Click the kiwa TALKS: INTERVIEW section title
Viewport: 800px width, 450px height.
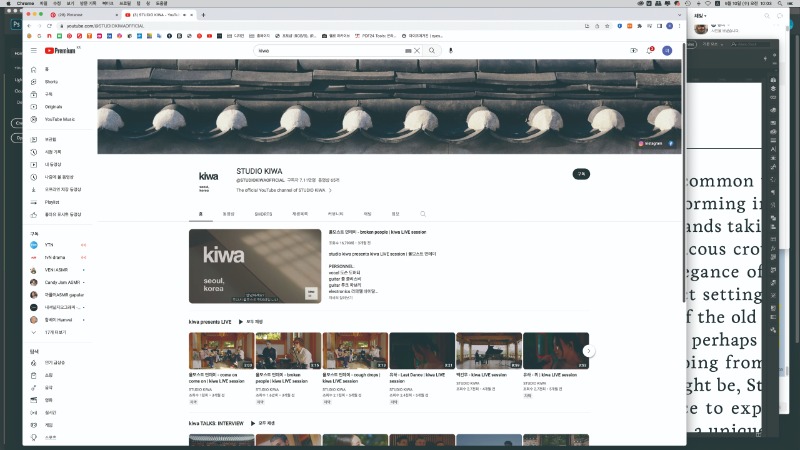216,423
